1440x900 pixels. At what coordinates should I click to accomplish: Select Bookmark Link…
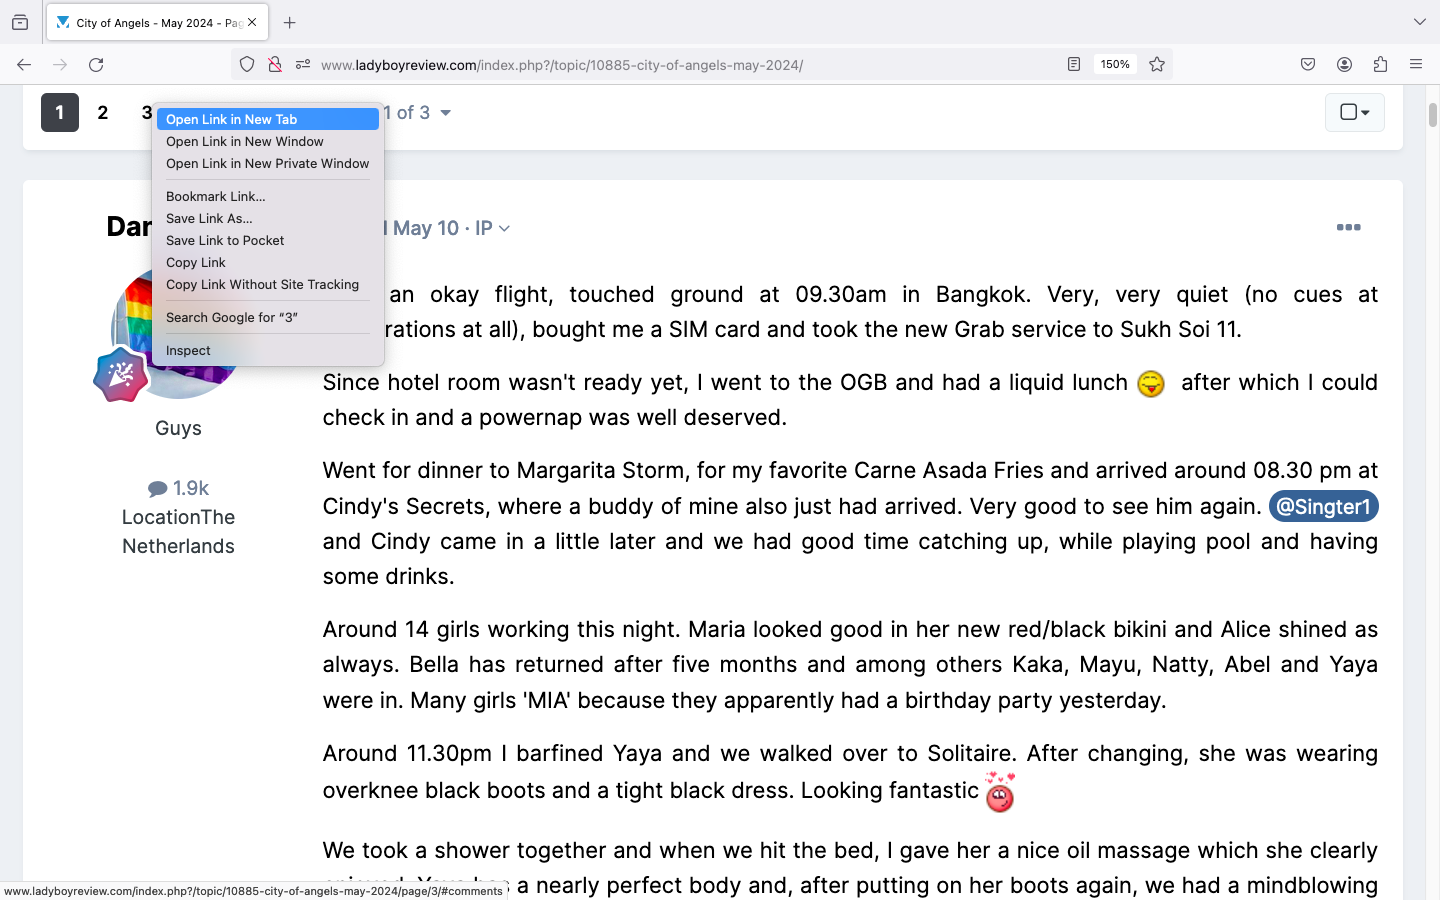(268, 196)
